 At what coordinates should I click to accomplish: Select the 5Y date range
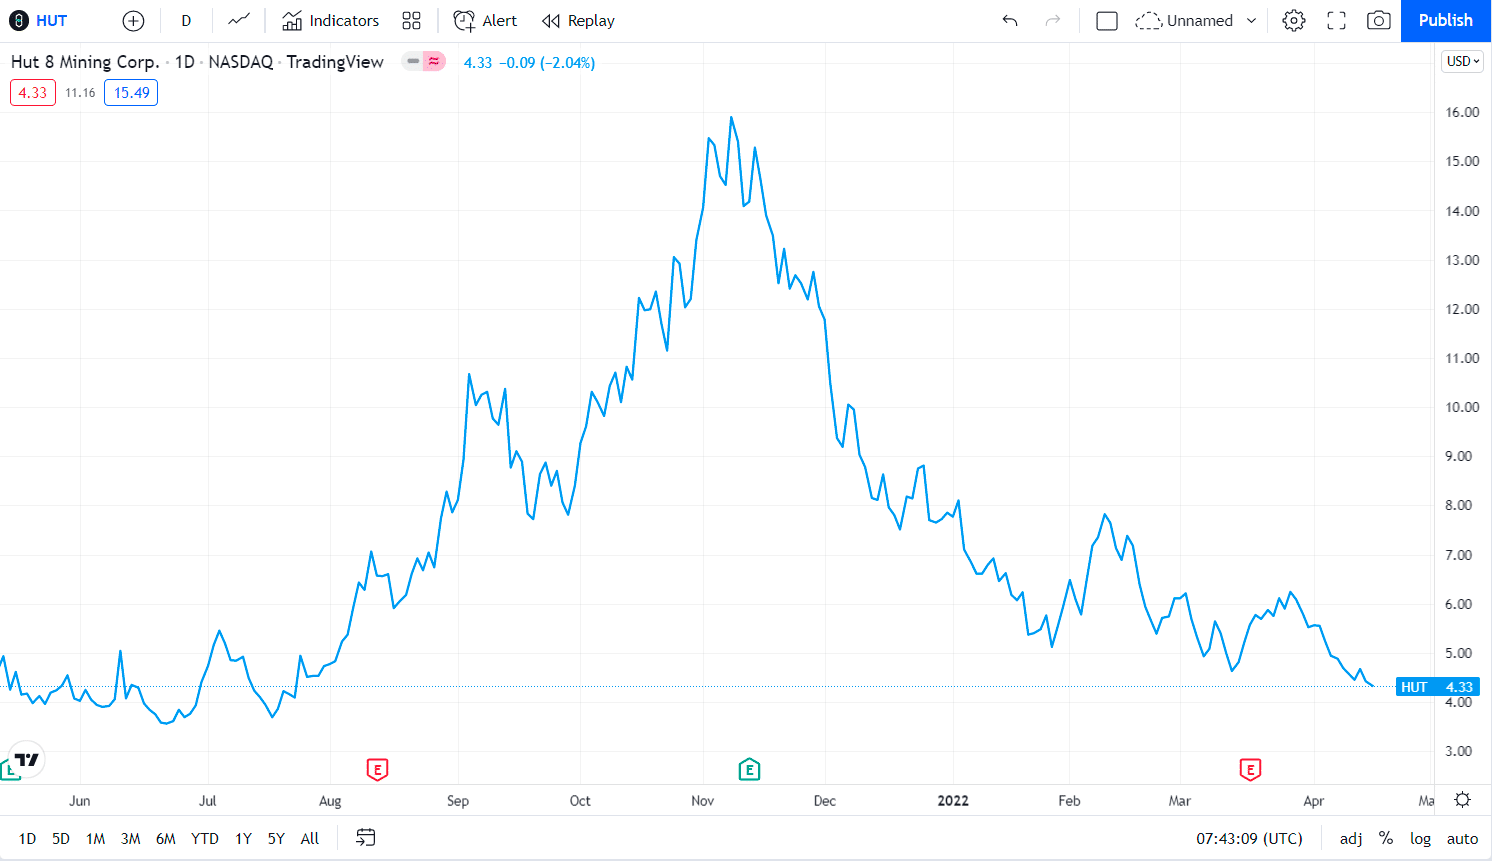click(x=276, y=838)
